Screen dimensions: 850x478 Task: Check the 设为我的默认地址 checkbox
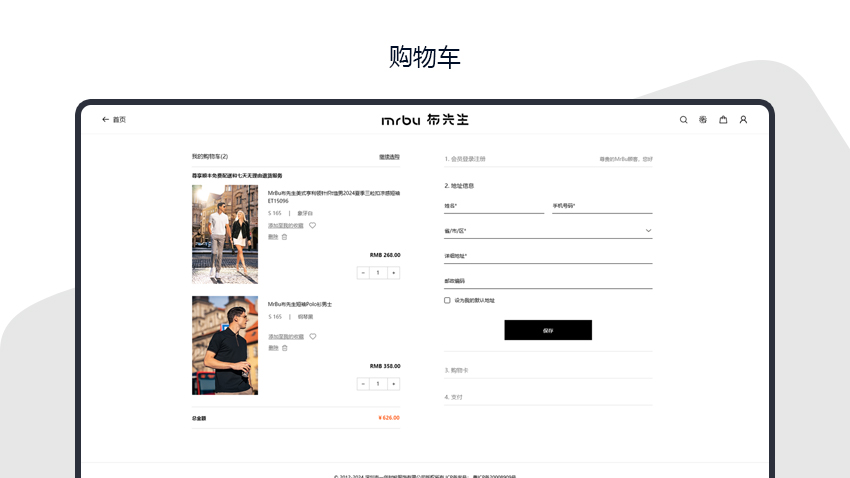click(447, 300)
